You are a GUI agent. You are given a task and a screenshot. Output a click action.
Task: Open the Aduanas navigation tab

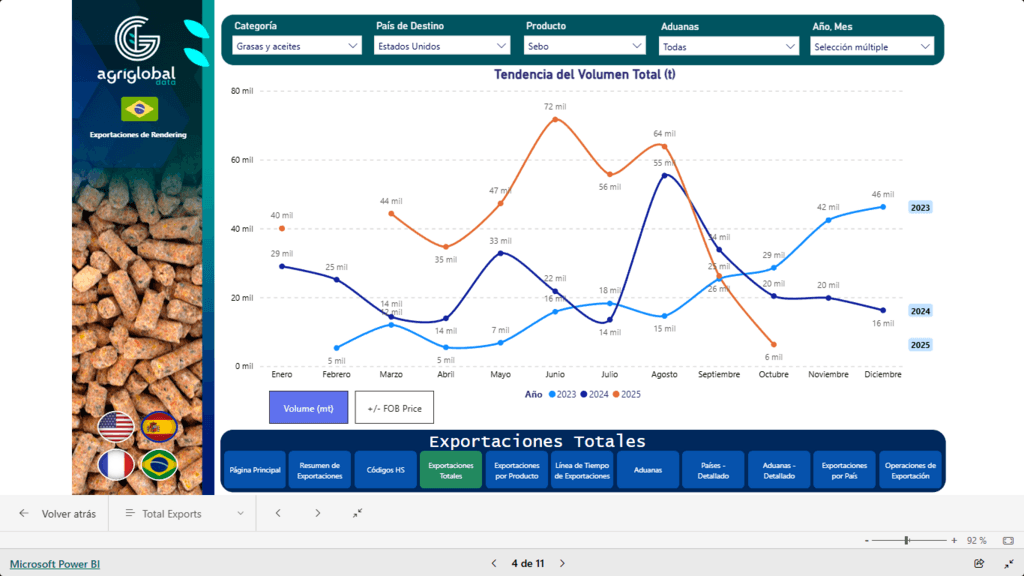(x=645, y=470)
